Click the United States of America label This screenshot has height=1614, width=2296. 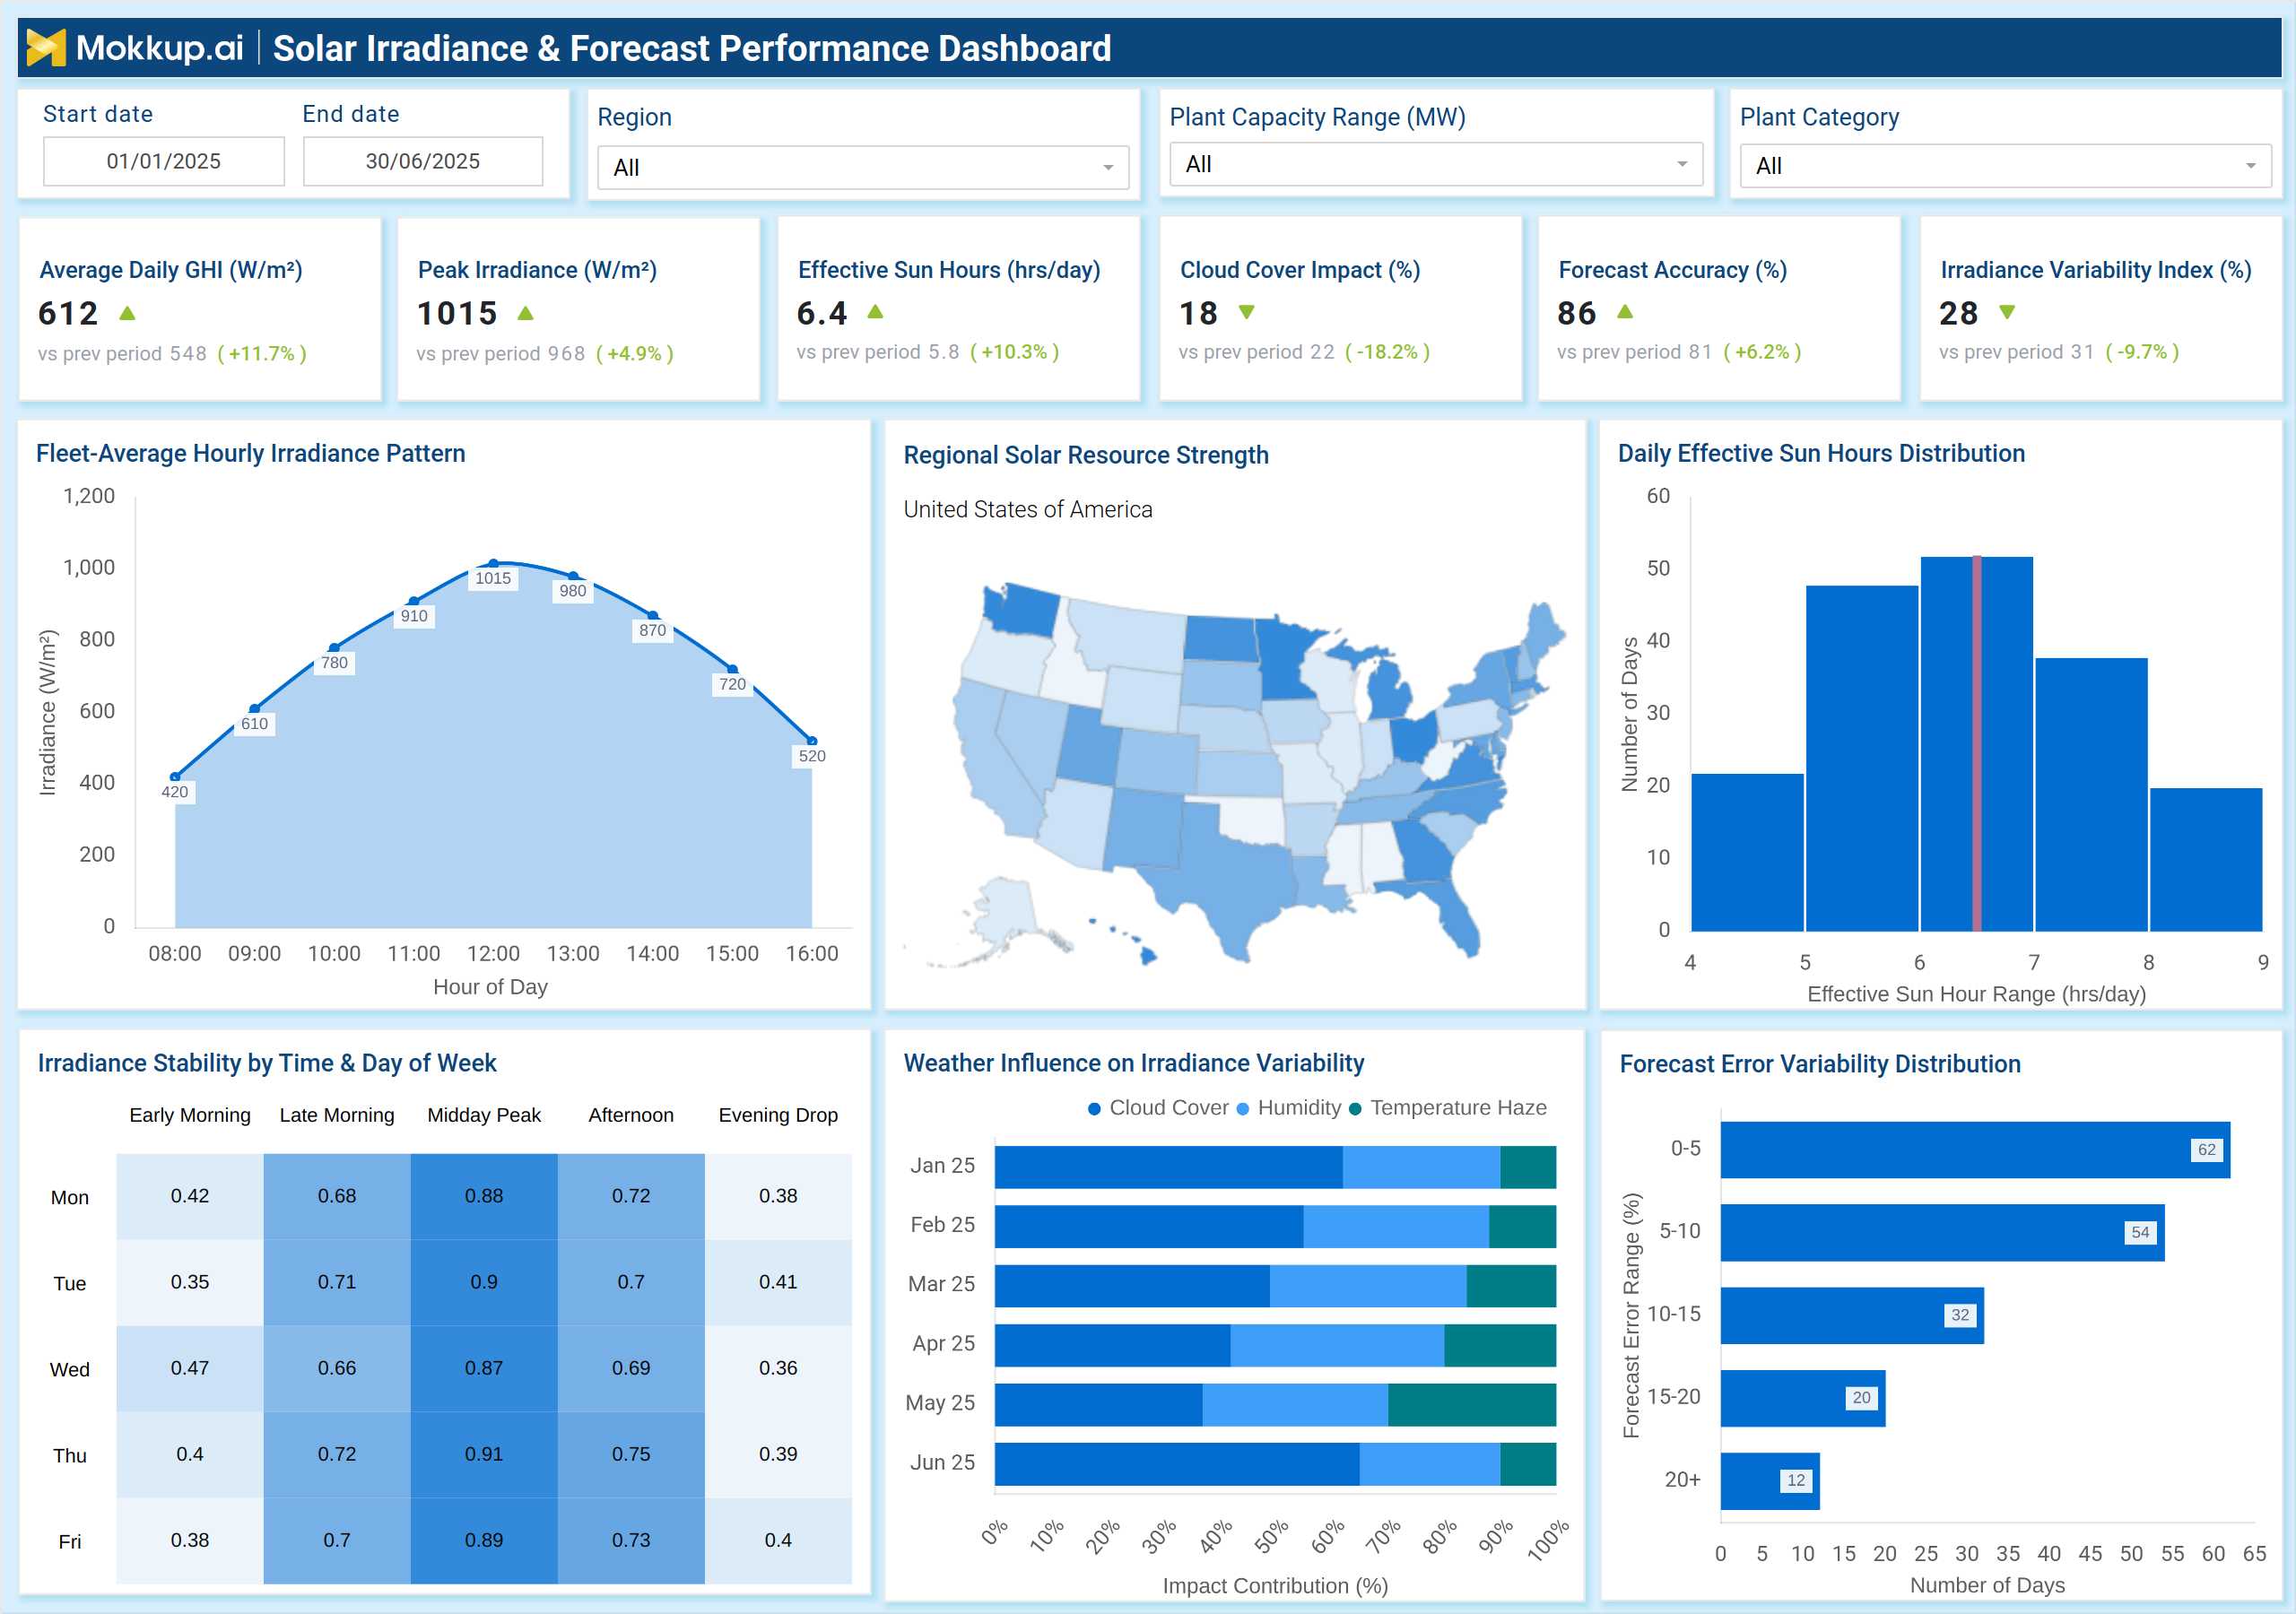(x=1028, y=509)
